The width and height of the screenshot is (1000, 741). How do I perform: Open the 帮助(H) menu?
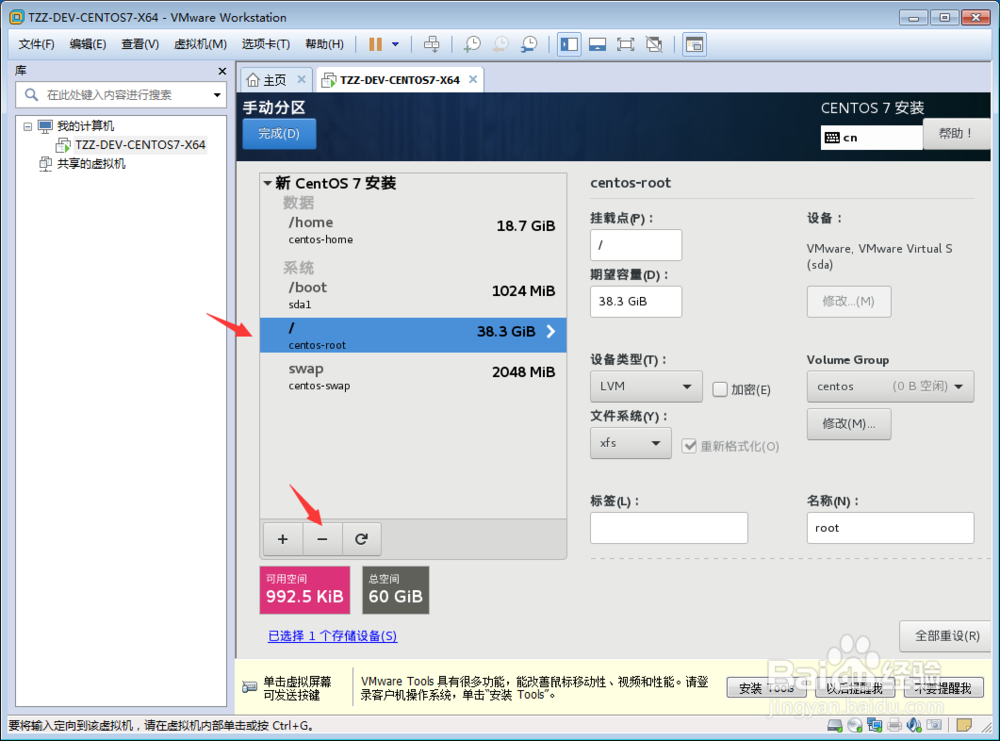coord(324,44)
